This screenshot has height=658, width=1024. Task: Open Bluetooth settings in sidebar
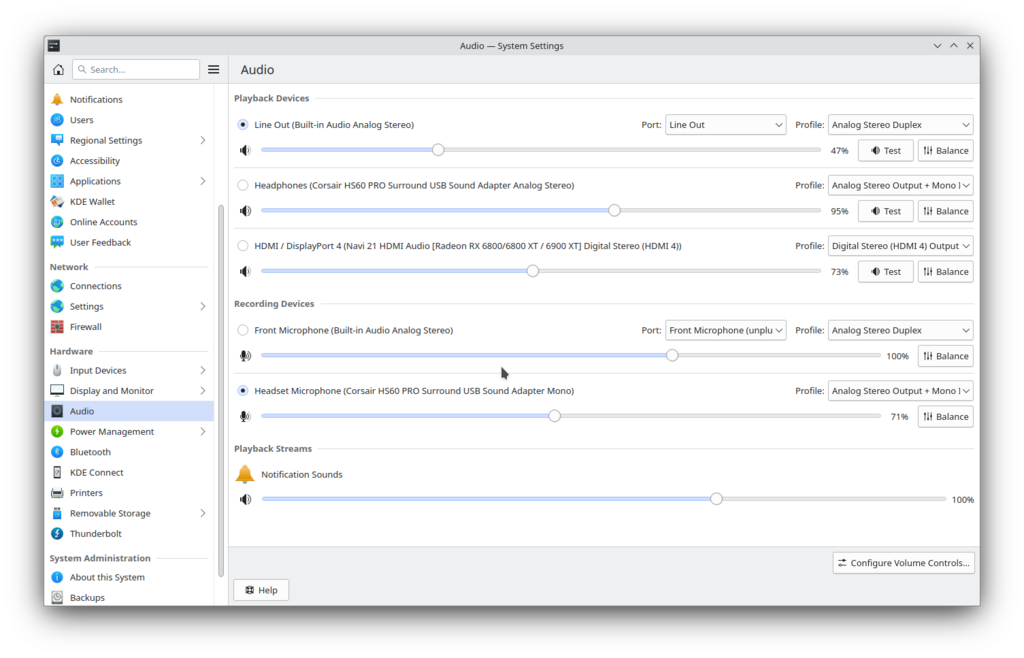90,452
